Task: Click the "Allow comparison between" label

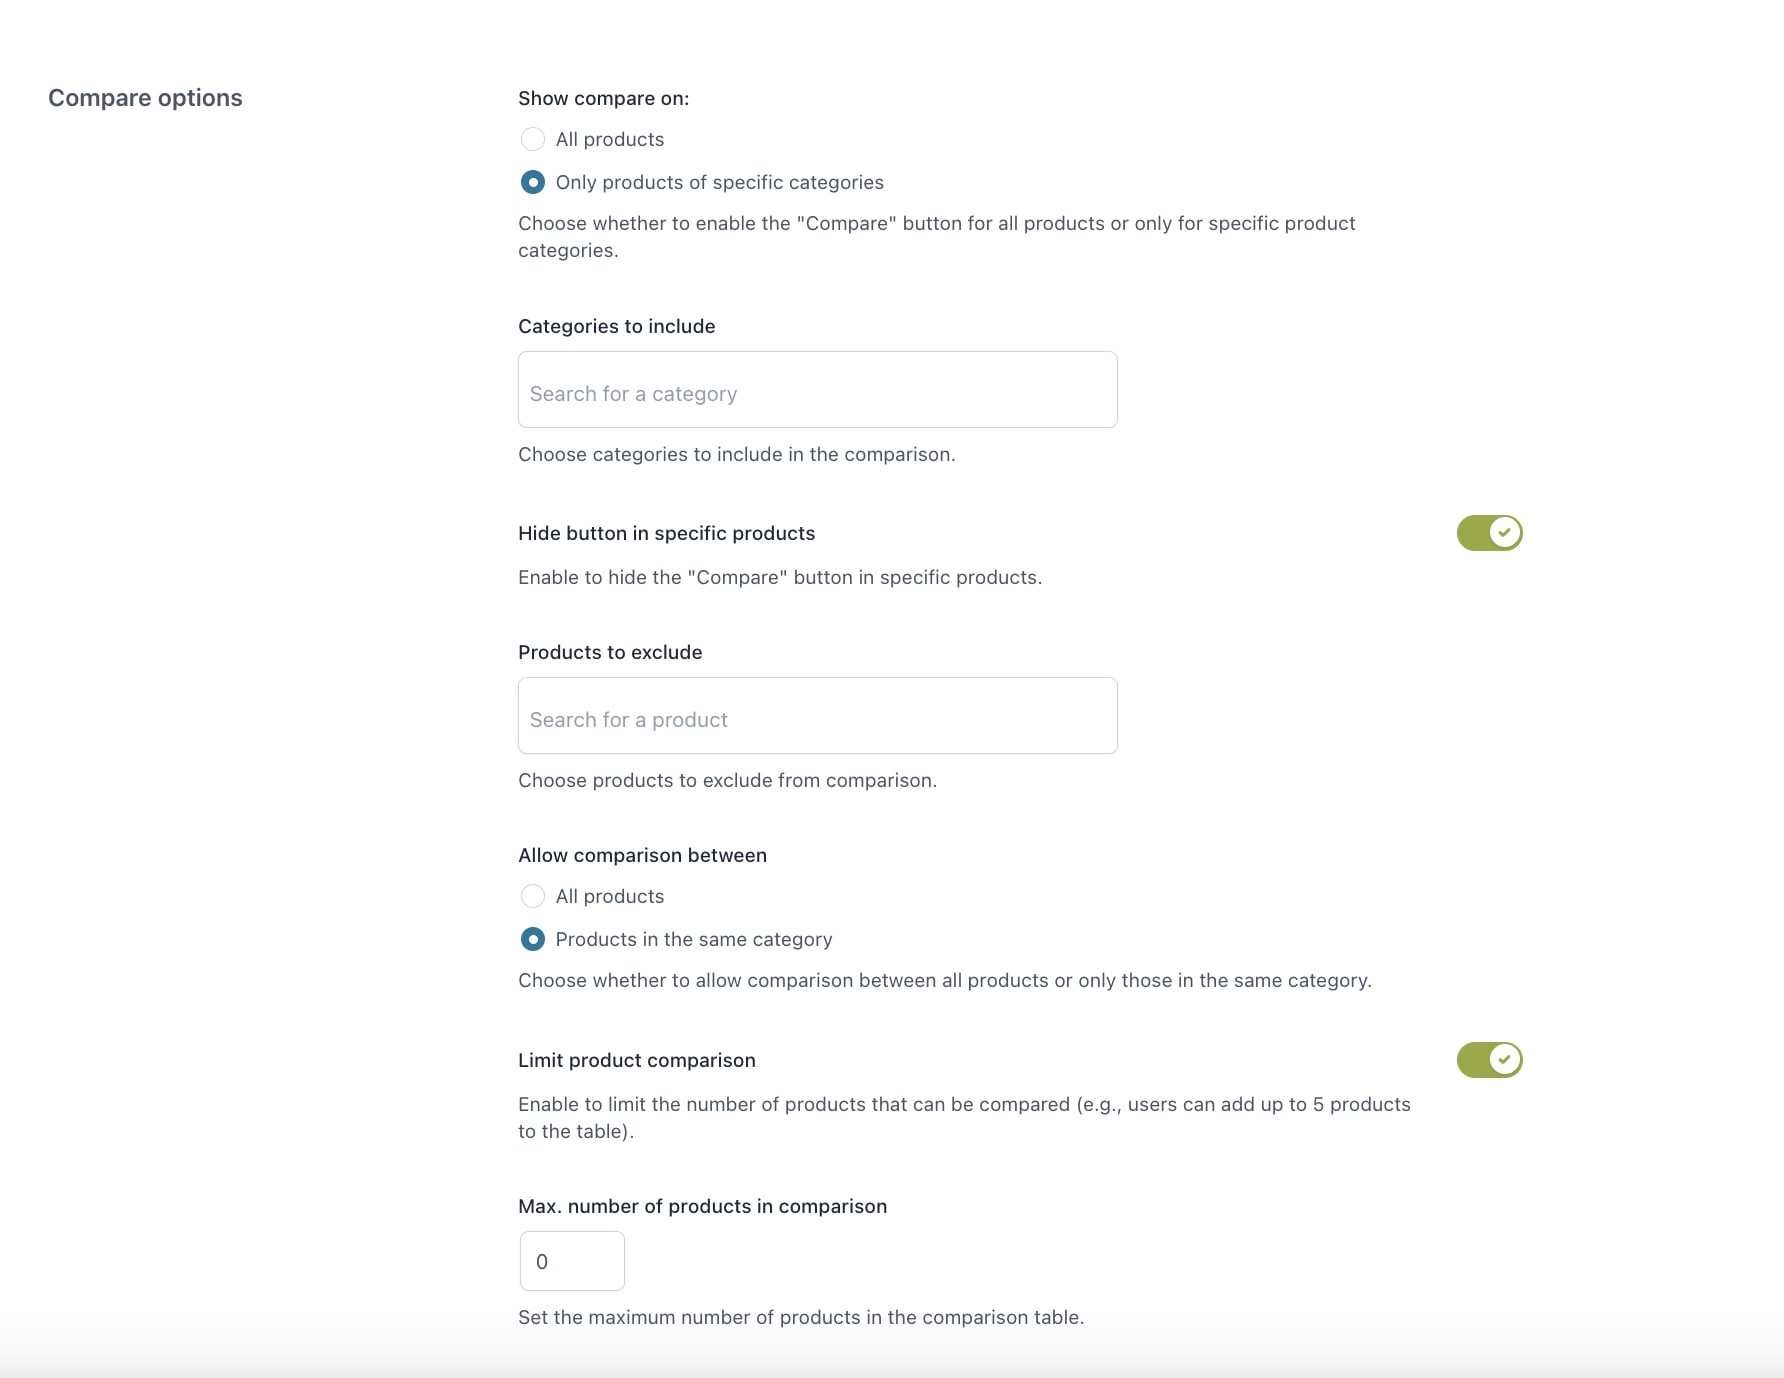Action: 642,855
